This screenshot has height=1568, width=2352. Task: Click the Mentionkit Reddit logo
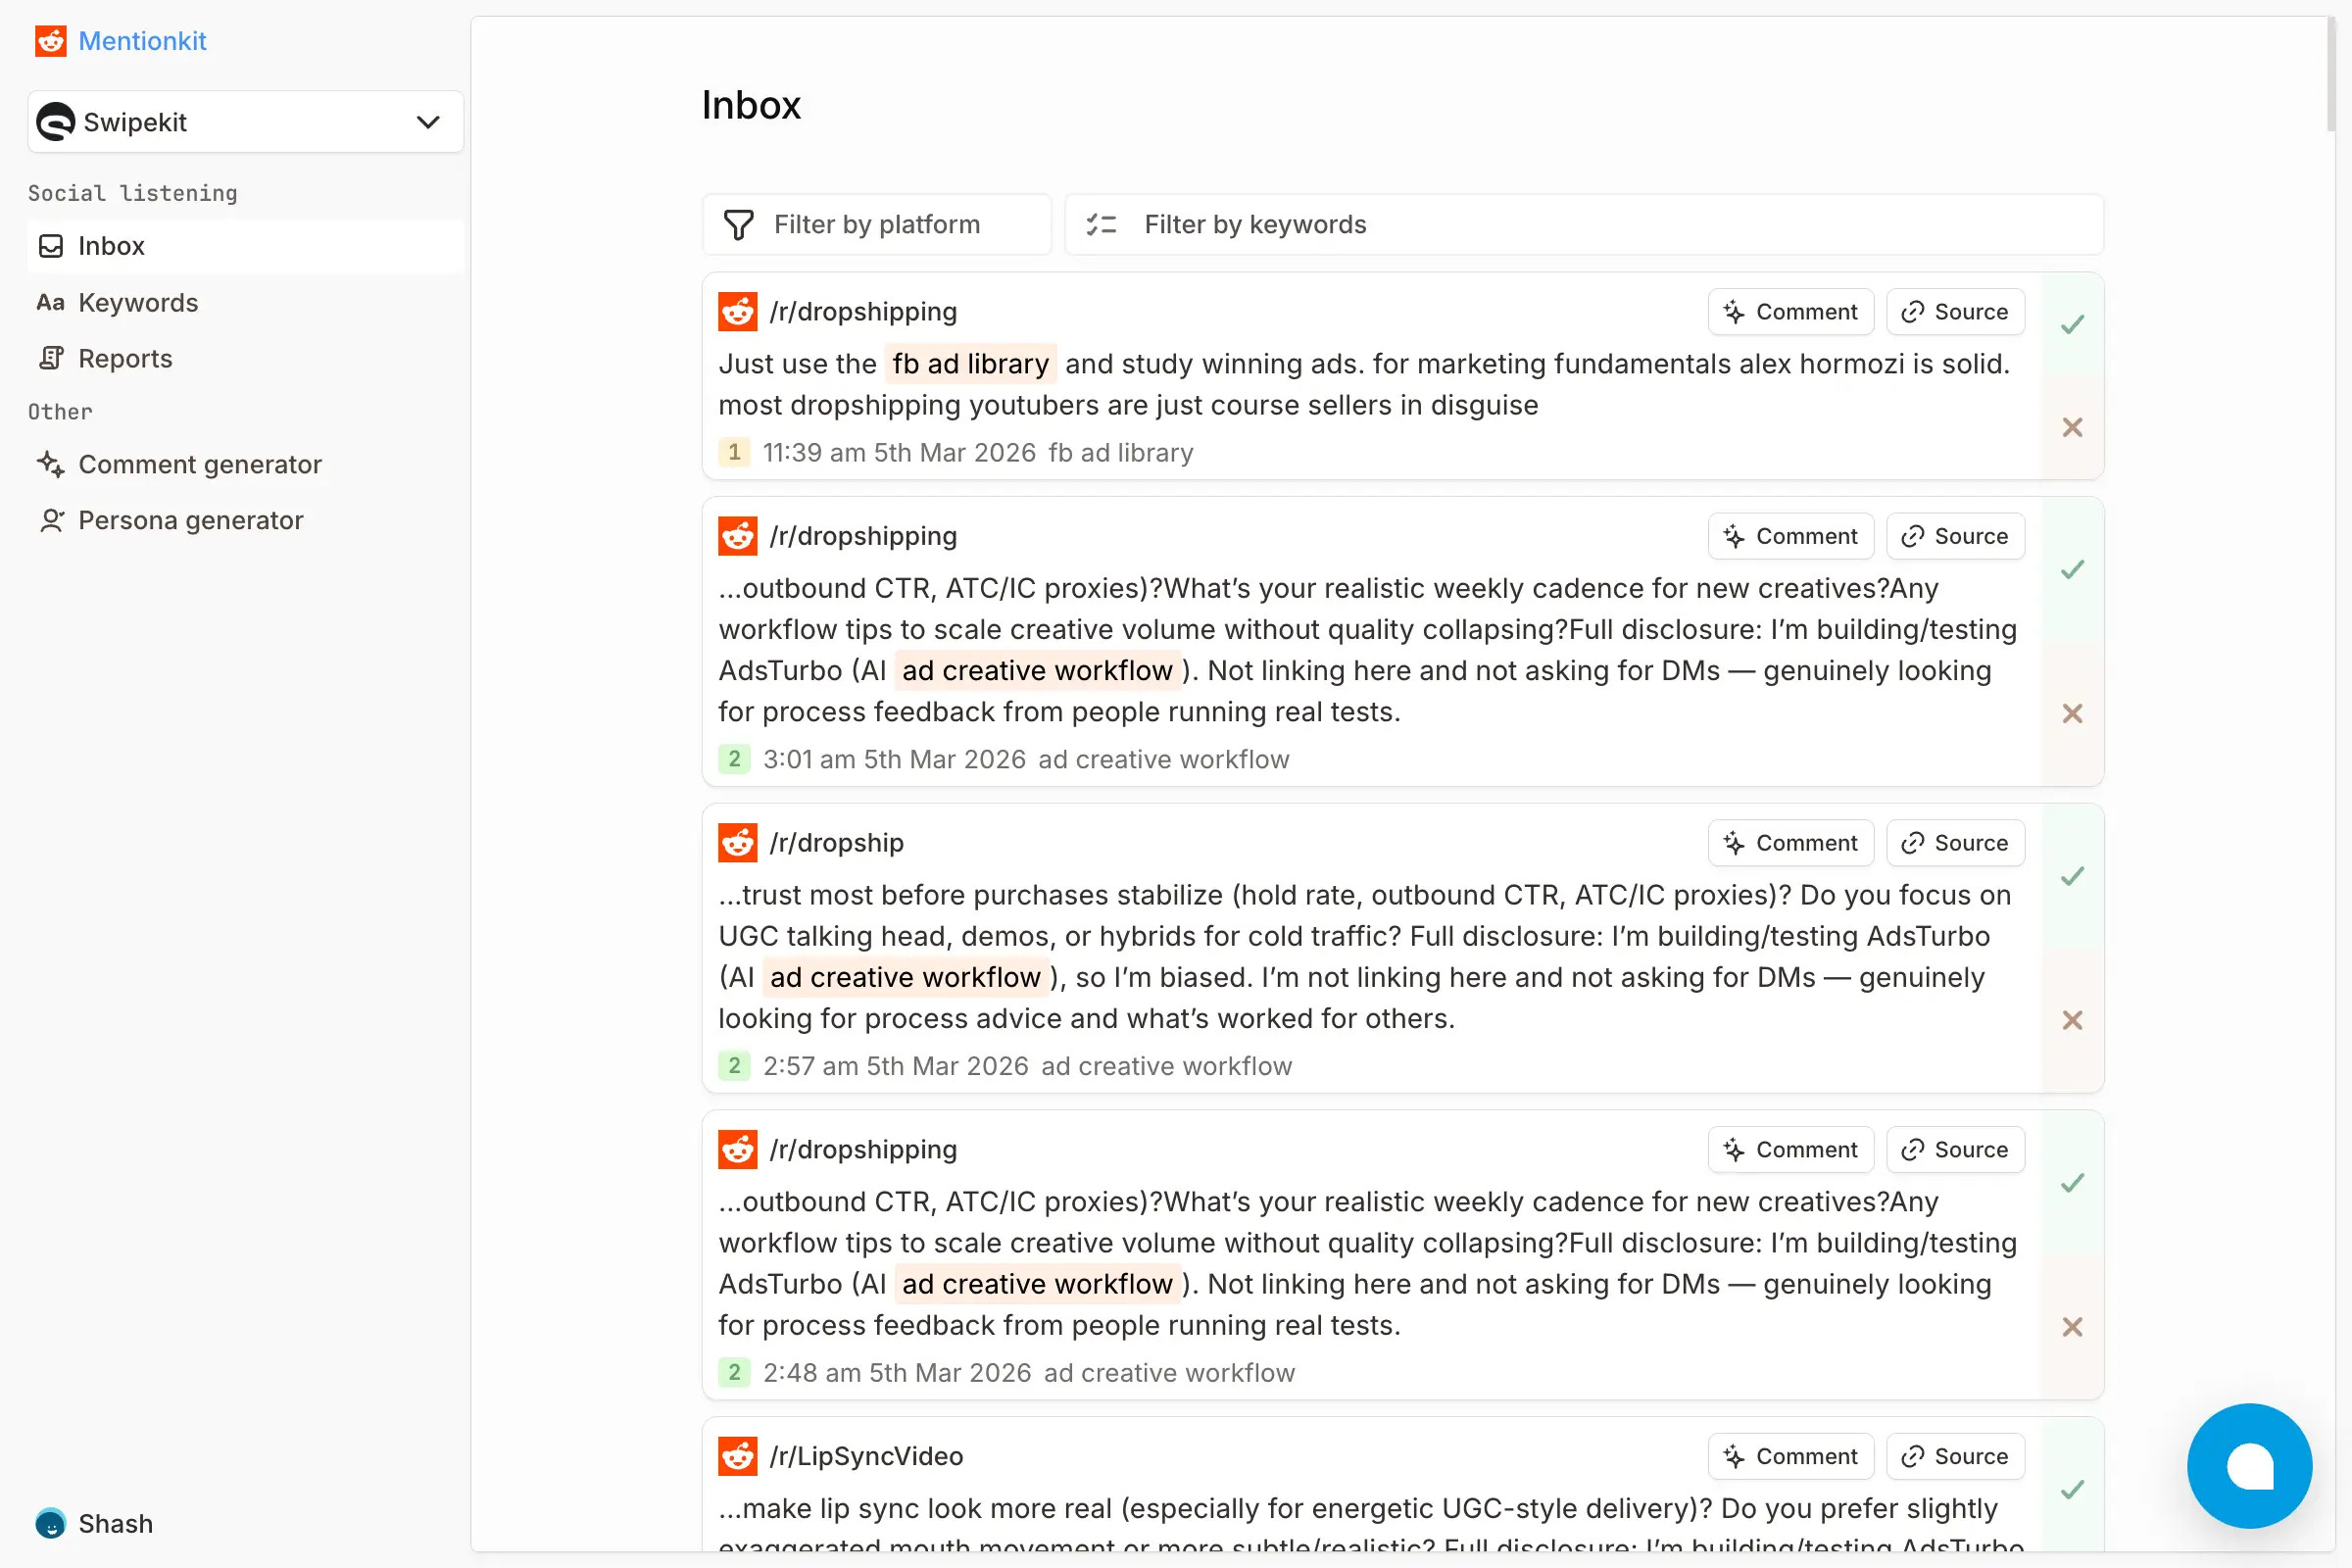50,41
